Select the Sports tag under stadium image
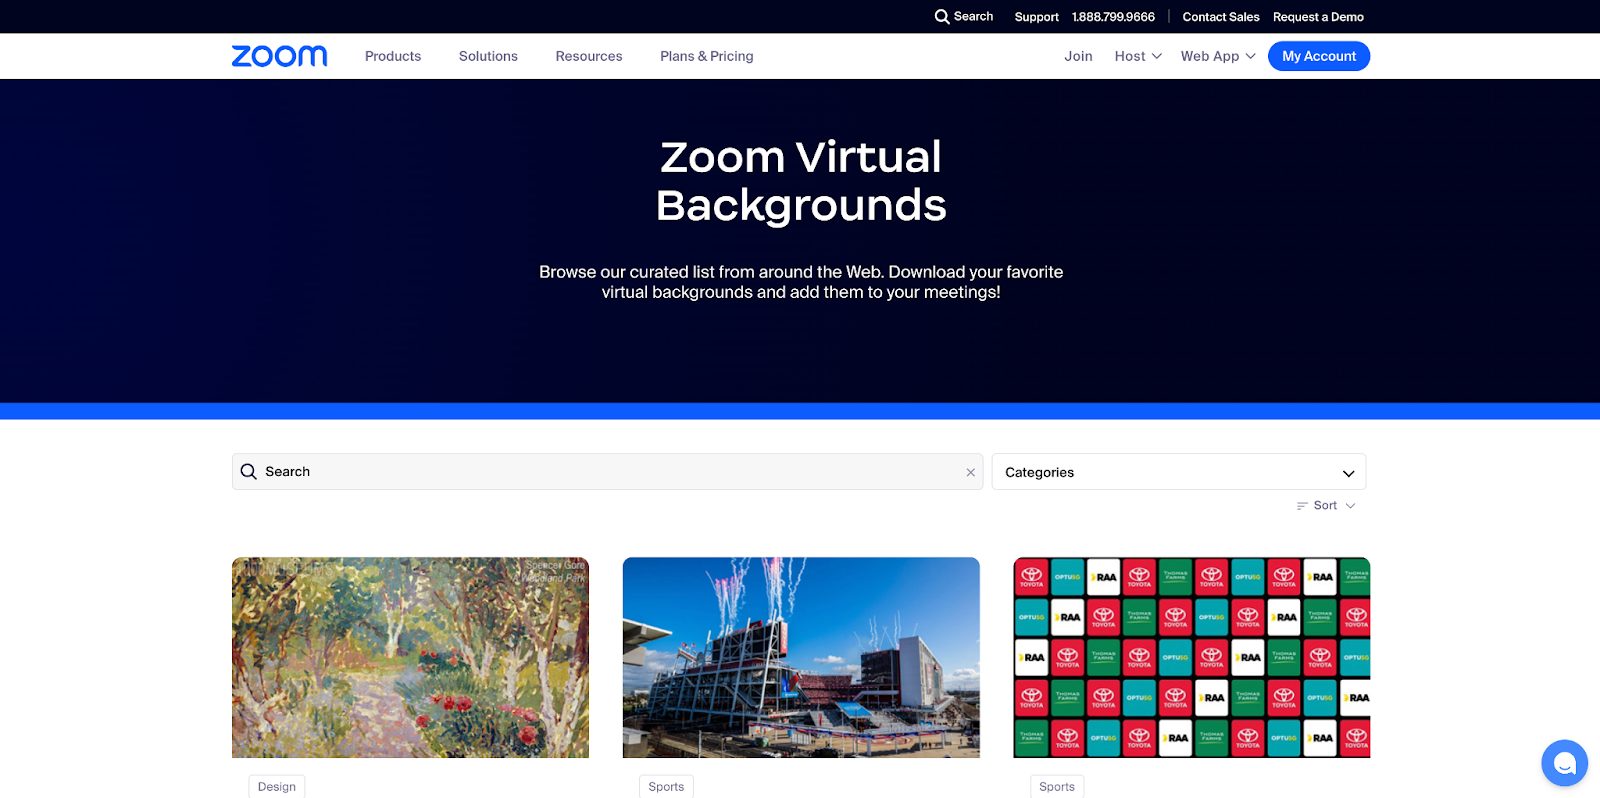The image size is (1600, 798). point(666,787)
